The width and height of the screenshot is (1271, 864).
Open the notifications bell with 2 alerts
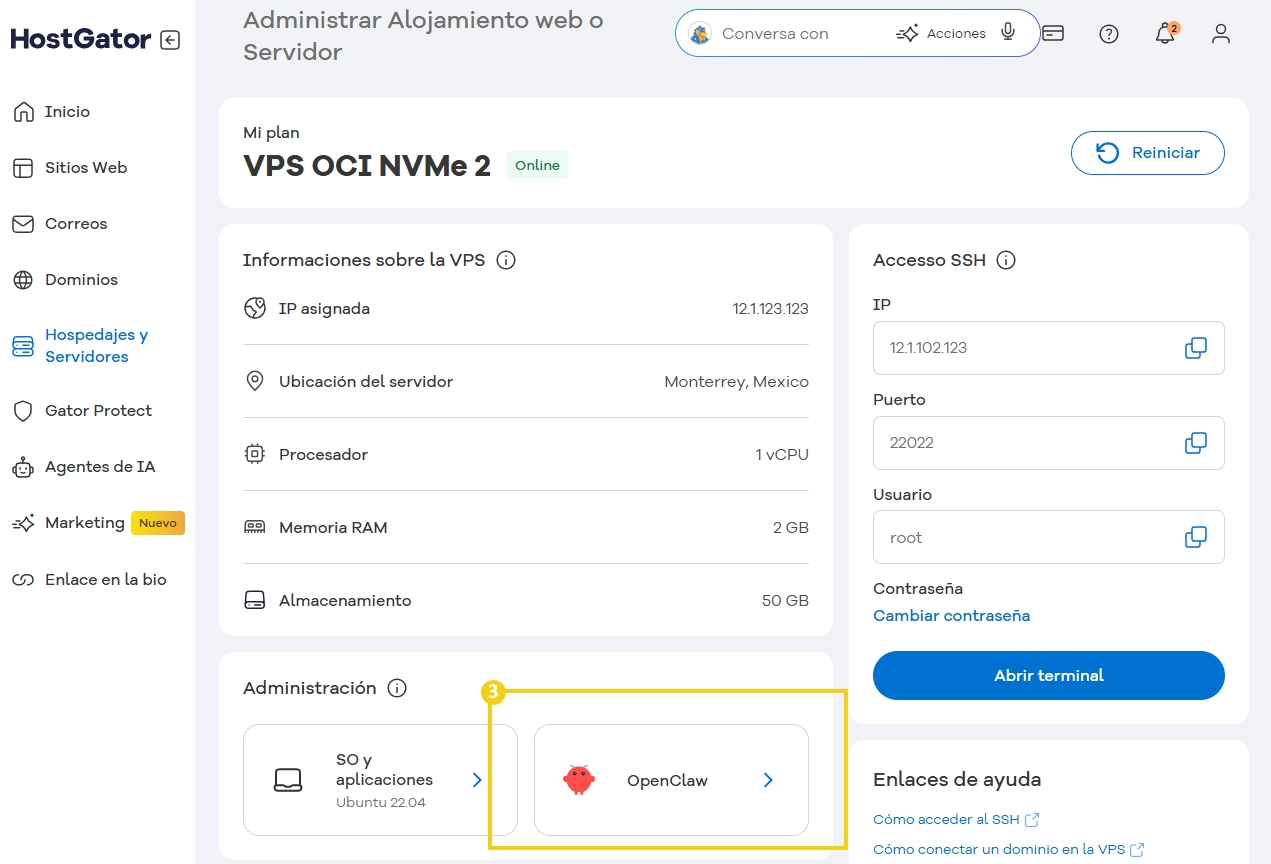(1164, 33)
